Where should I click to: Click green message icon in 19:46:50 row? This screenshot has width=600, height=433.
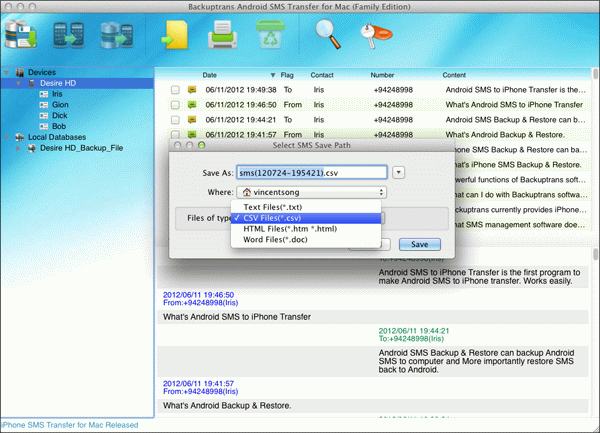click(x=192, y=104)
